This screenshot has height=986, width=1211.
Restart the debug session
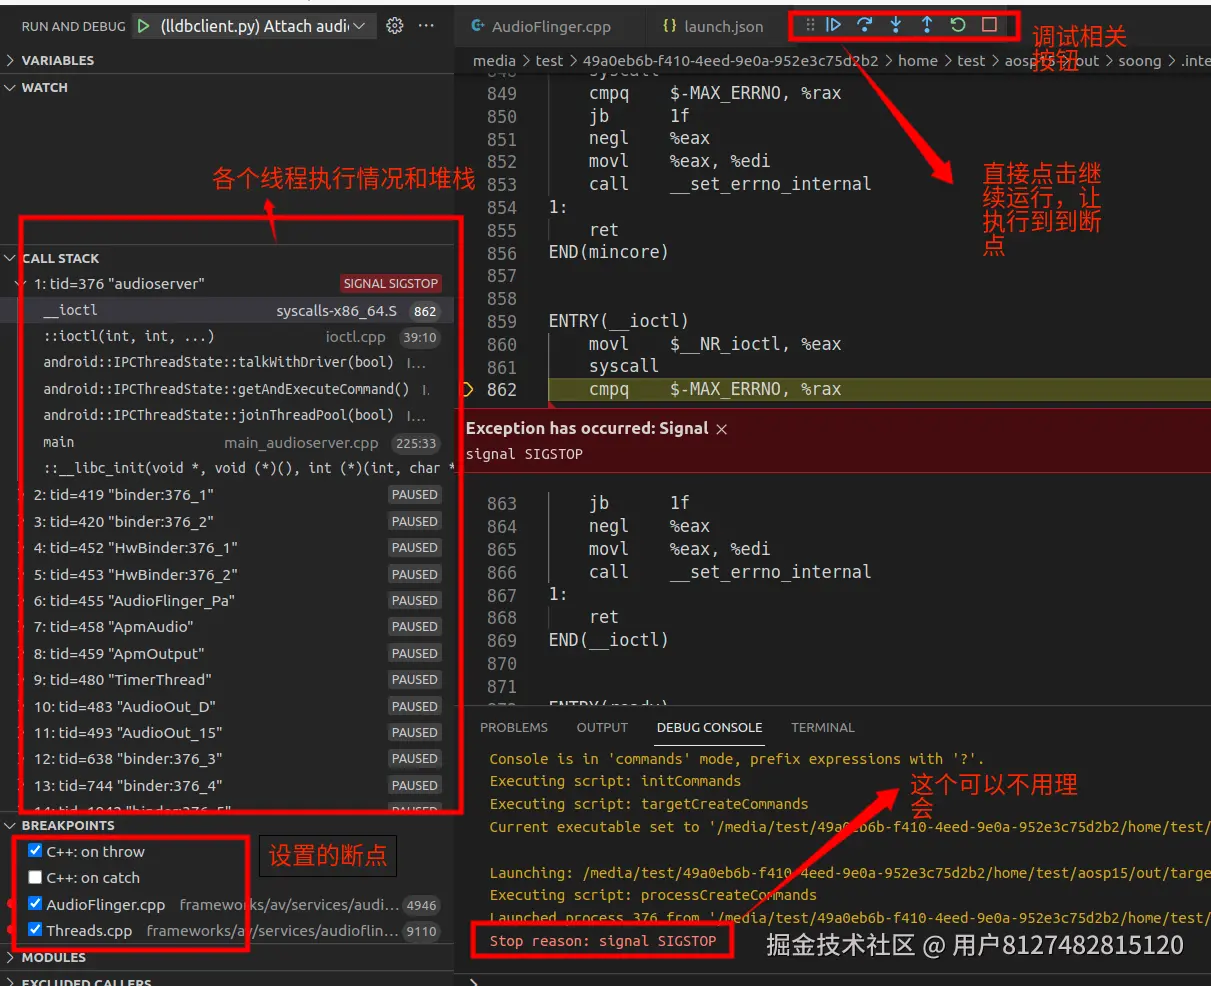958,25
